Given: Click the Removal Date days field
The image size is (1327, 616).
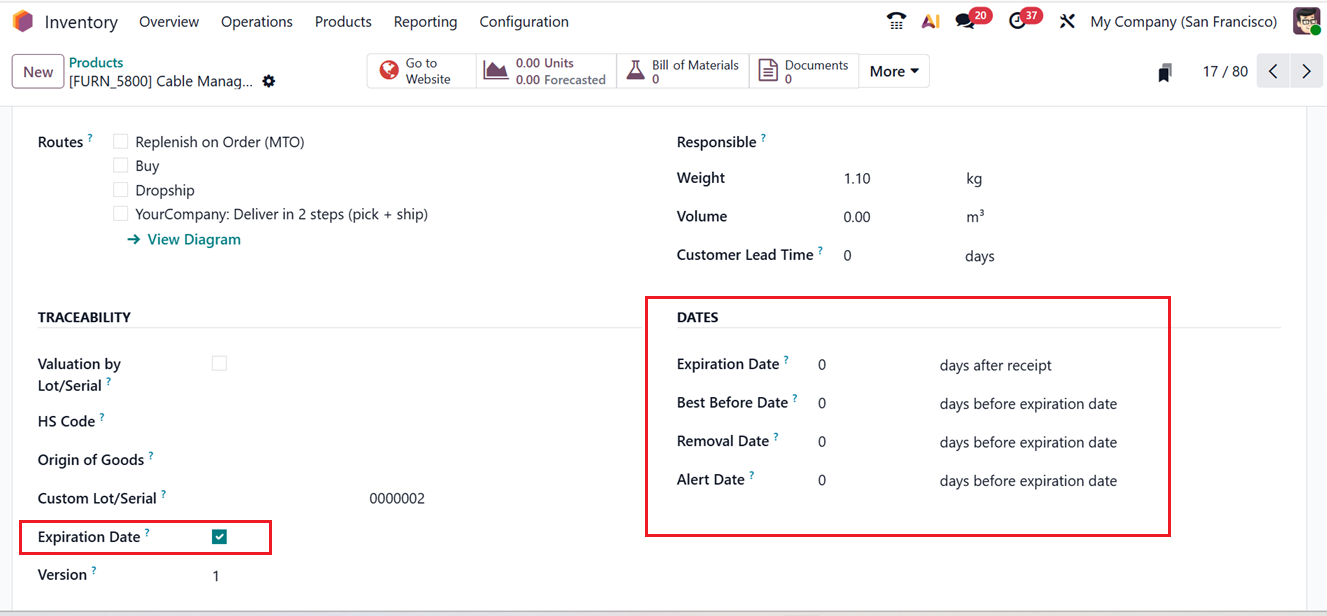Looking at the screenshot, I should point(822,442).
